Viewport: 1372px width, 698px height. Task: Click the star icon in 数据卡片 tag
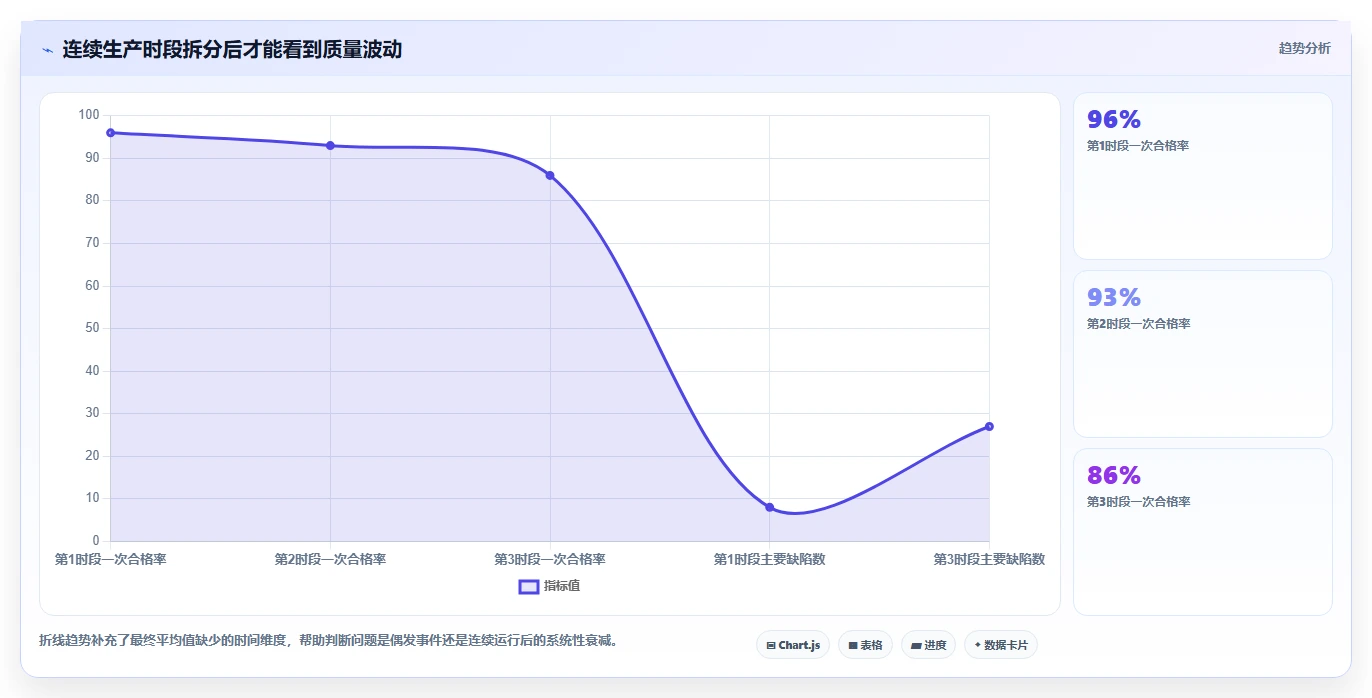[977, 645]
